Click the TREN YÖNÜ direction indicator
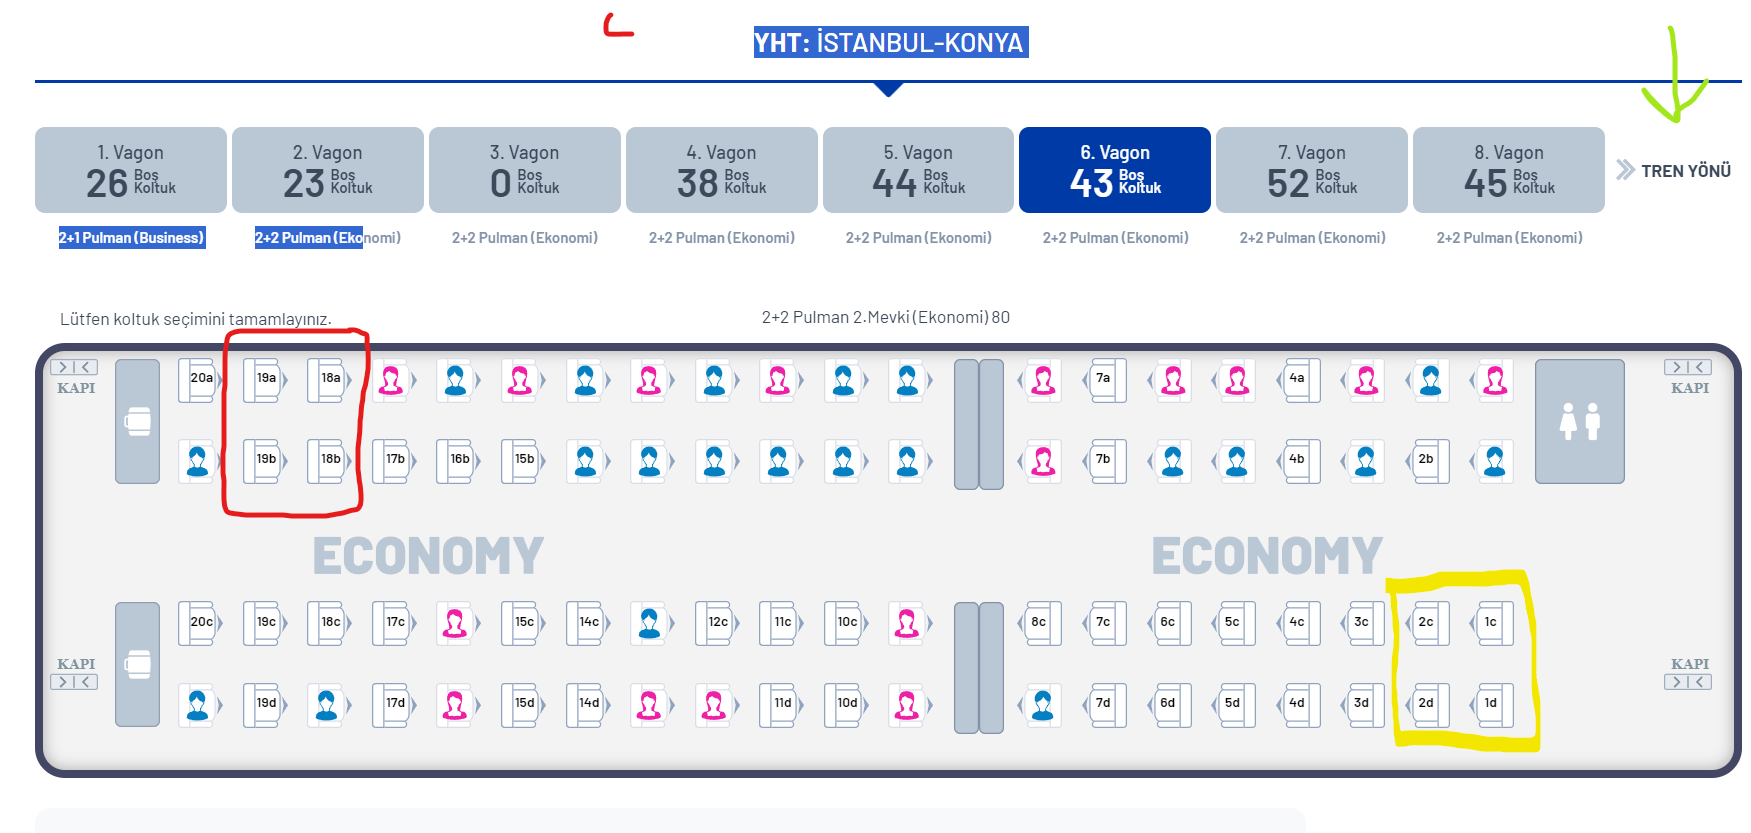1751x833 pixels. click(1673, 171)
